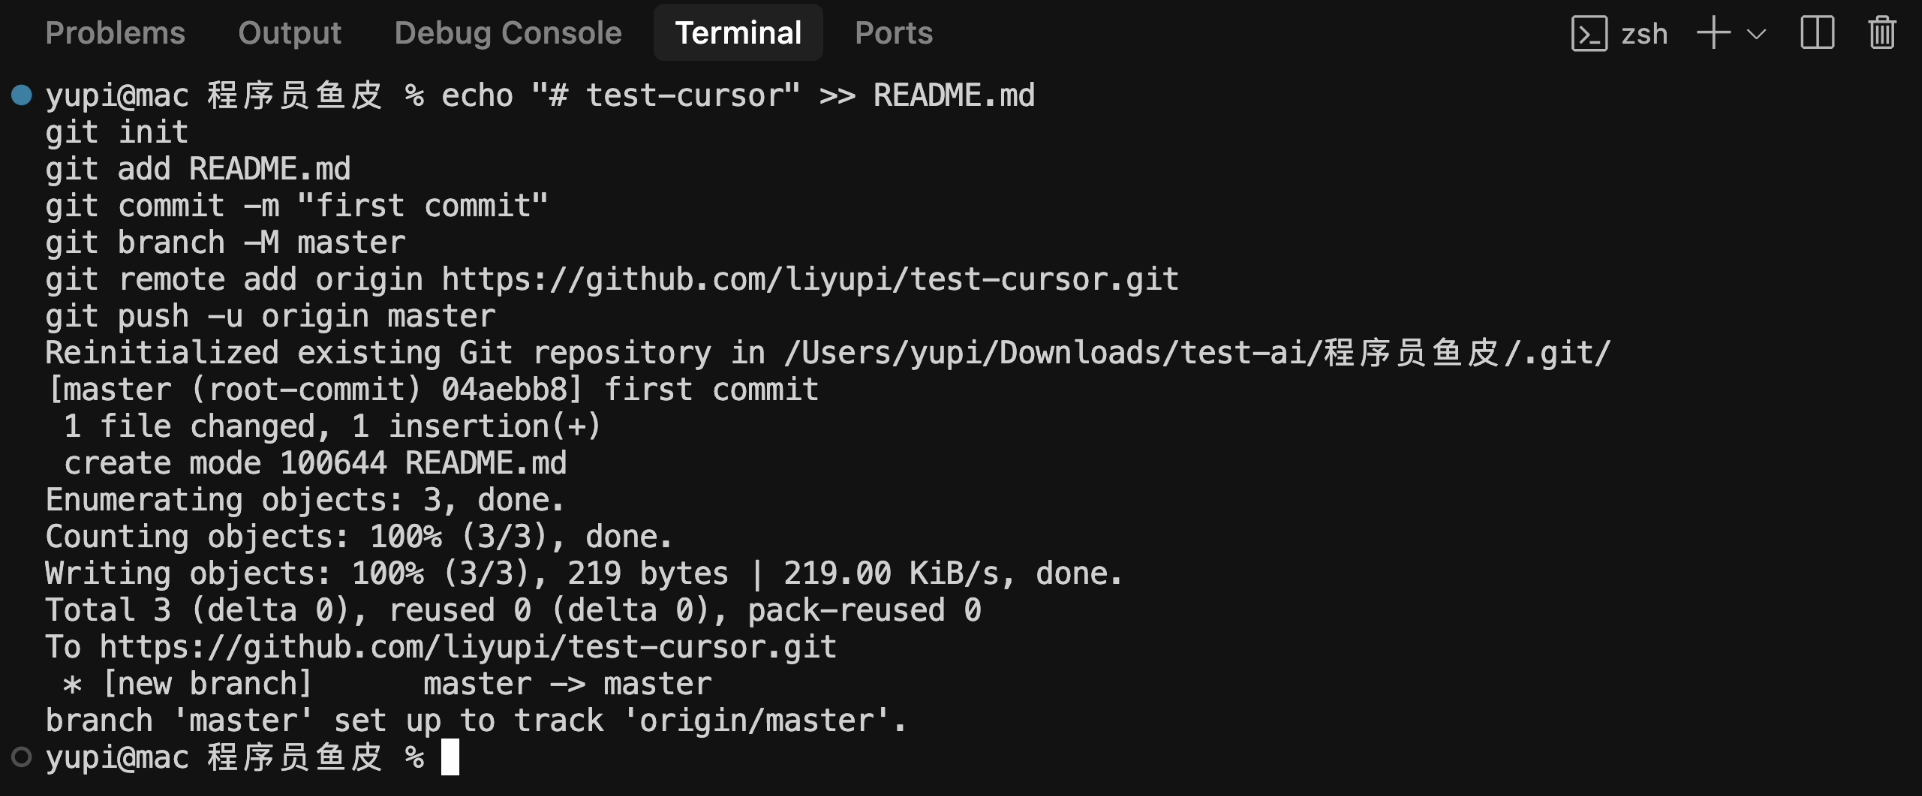
Task: Open the /Users/yupi/Downloads .git path link
Action: 1197,353
